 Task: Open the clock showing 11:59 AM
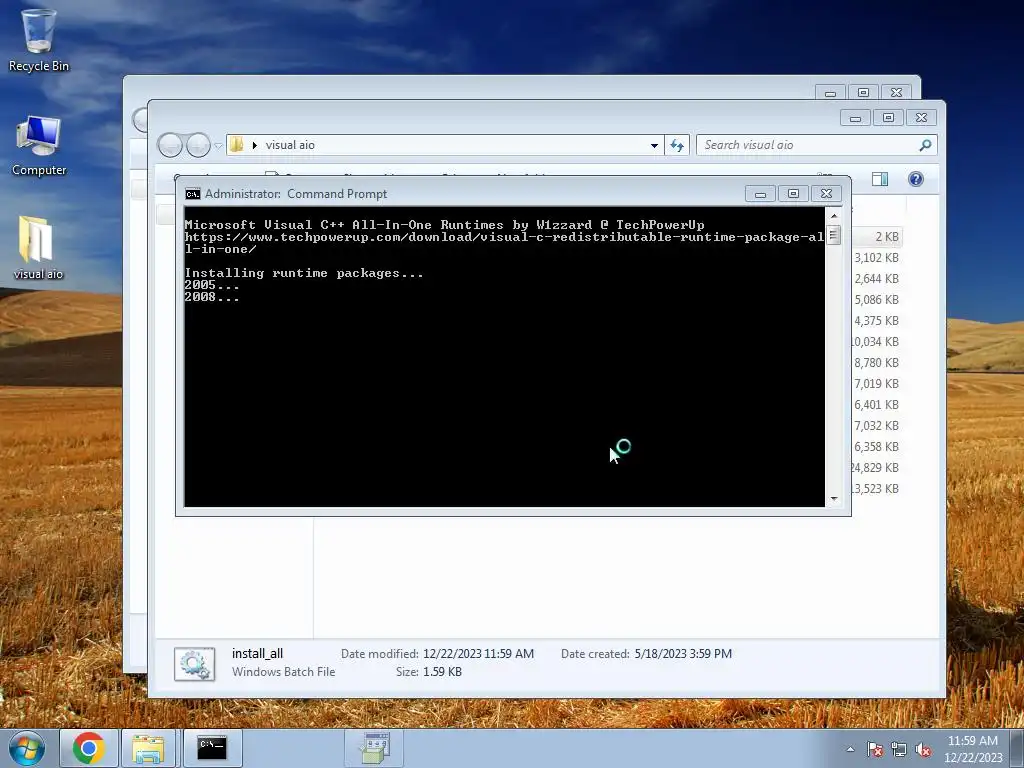972,749
